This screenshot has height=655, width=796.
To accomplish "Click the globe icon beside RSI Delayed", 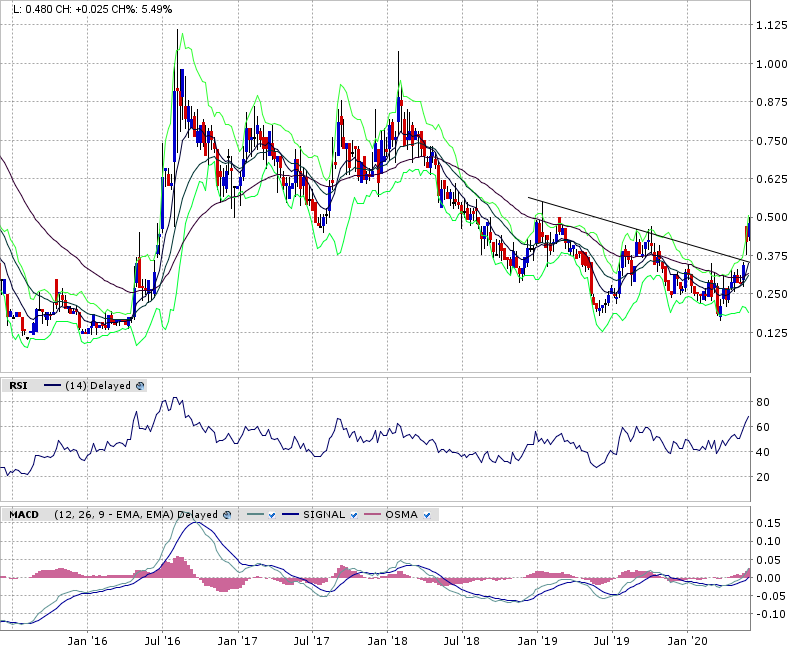I will [x=140, y=385].
